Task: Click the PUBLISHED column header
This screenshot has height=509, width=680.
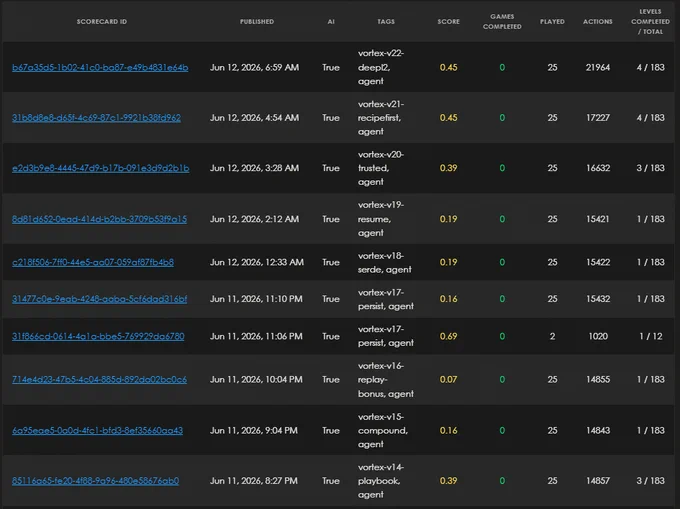Action: (x=257, y=21)
